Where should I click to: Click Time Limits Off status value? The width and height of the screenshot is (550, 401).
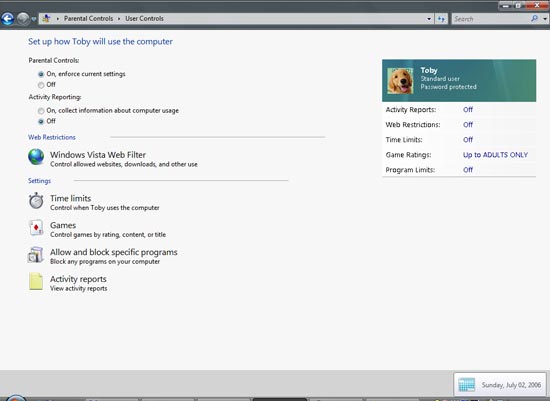click(468, 140)
